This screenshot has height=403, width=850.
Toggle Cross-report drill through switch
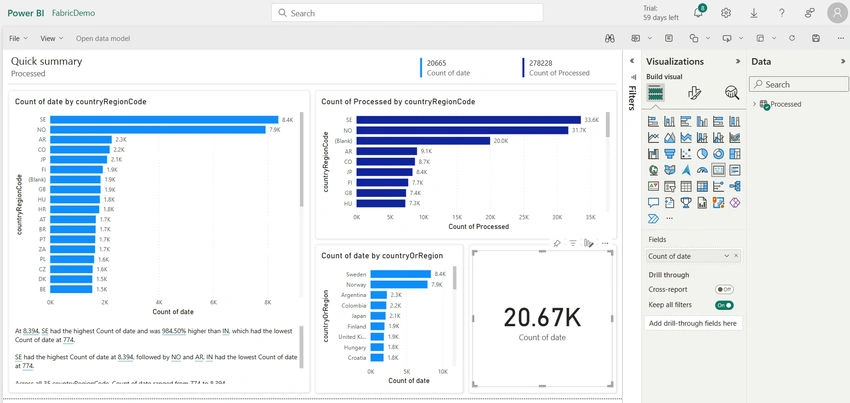(x=724, y=290)
